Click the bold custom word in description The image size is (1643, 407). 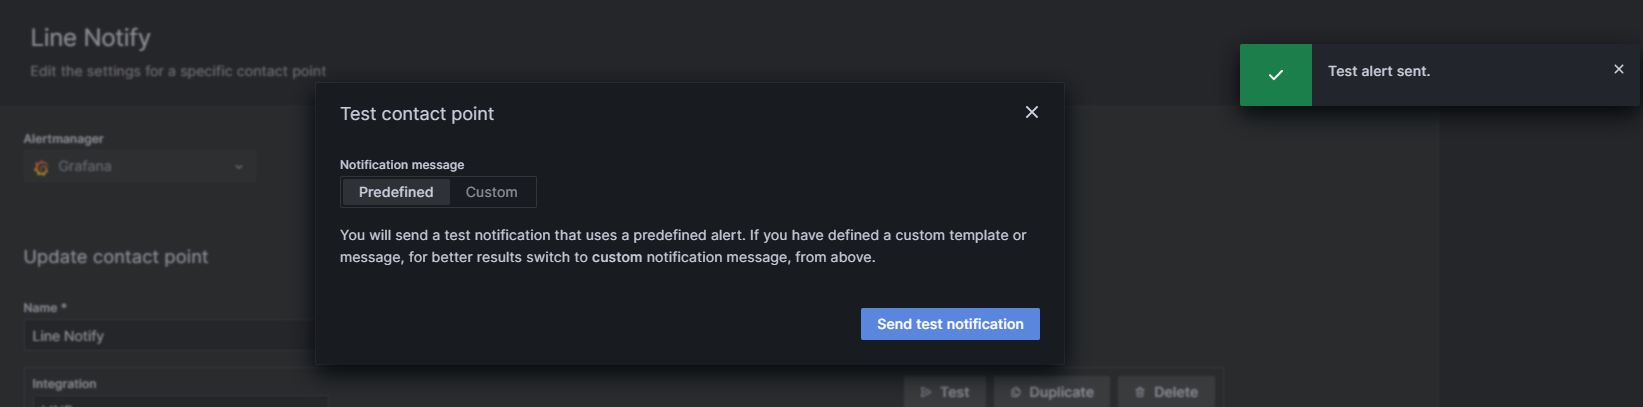[x=617, y=257]
